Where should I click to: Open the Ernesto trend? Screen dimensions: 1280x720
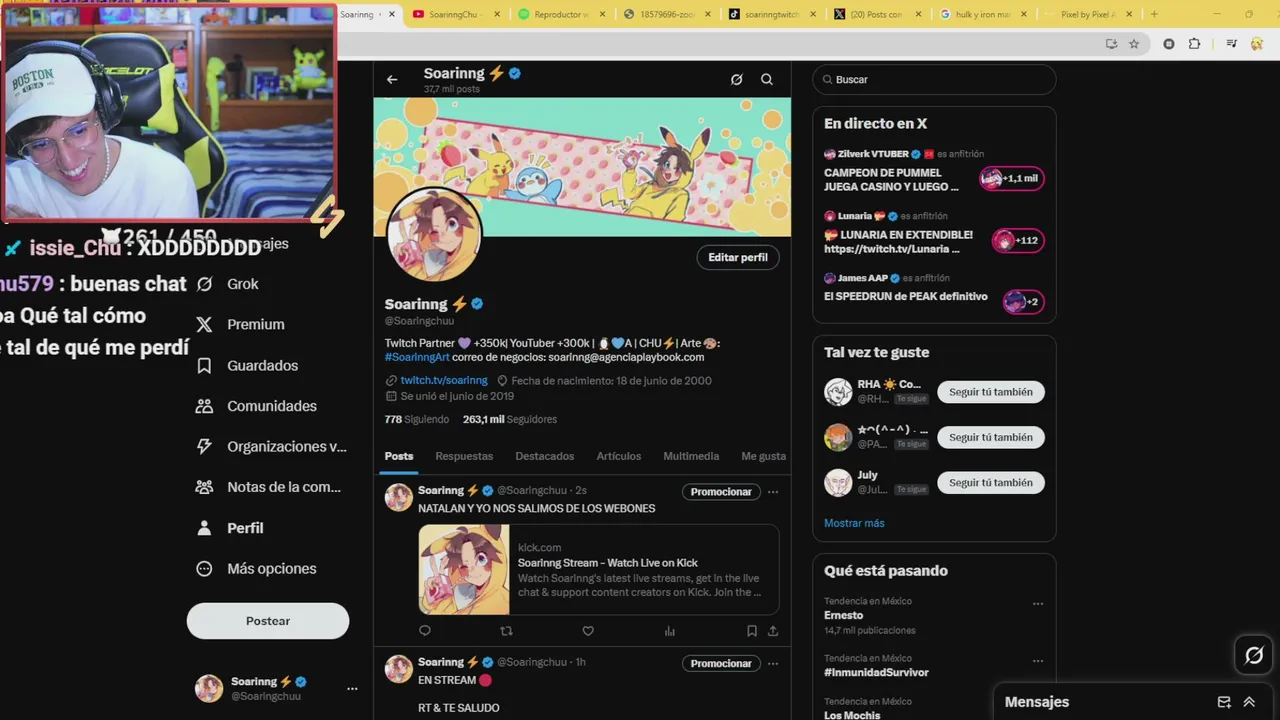tap(844, 616)
